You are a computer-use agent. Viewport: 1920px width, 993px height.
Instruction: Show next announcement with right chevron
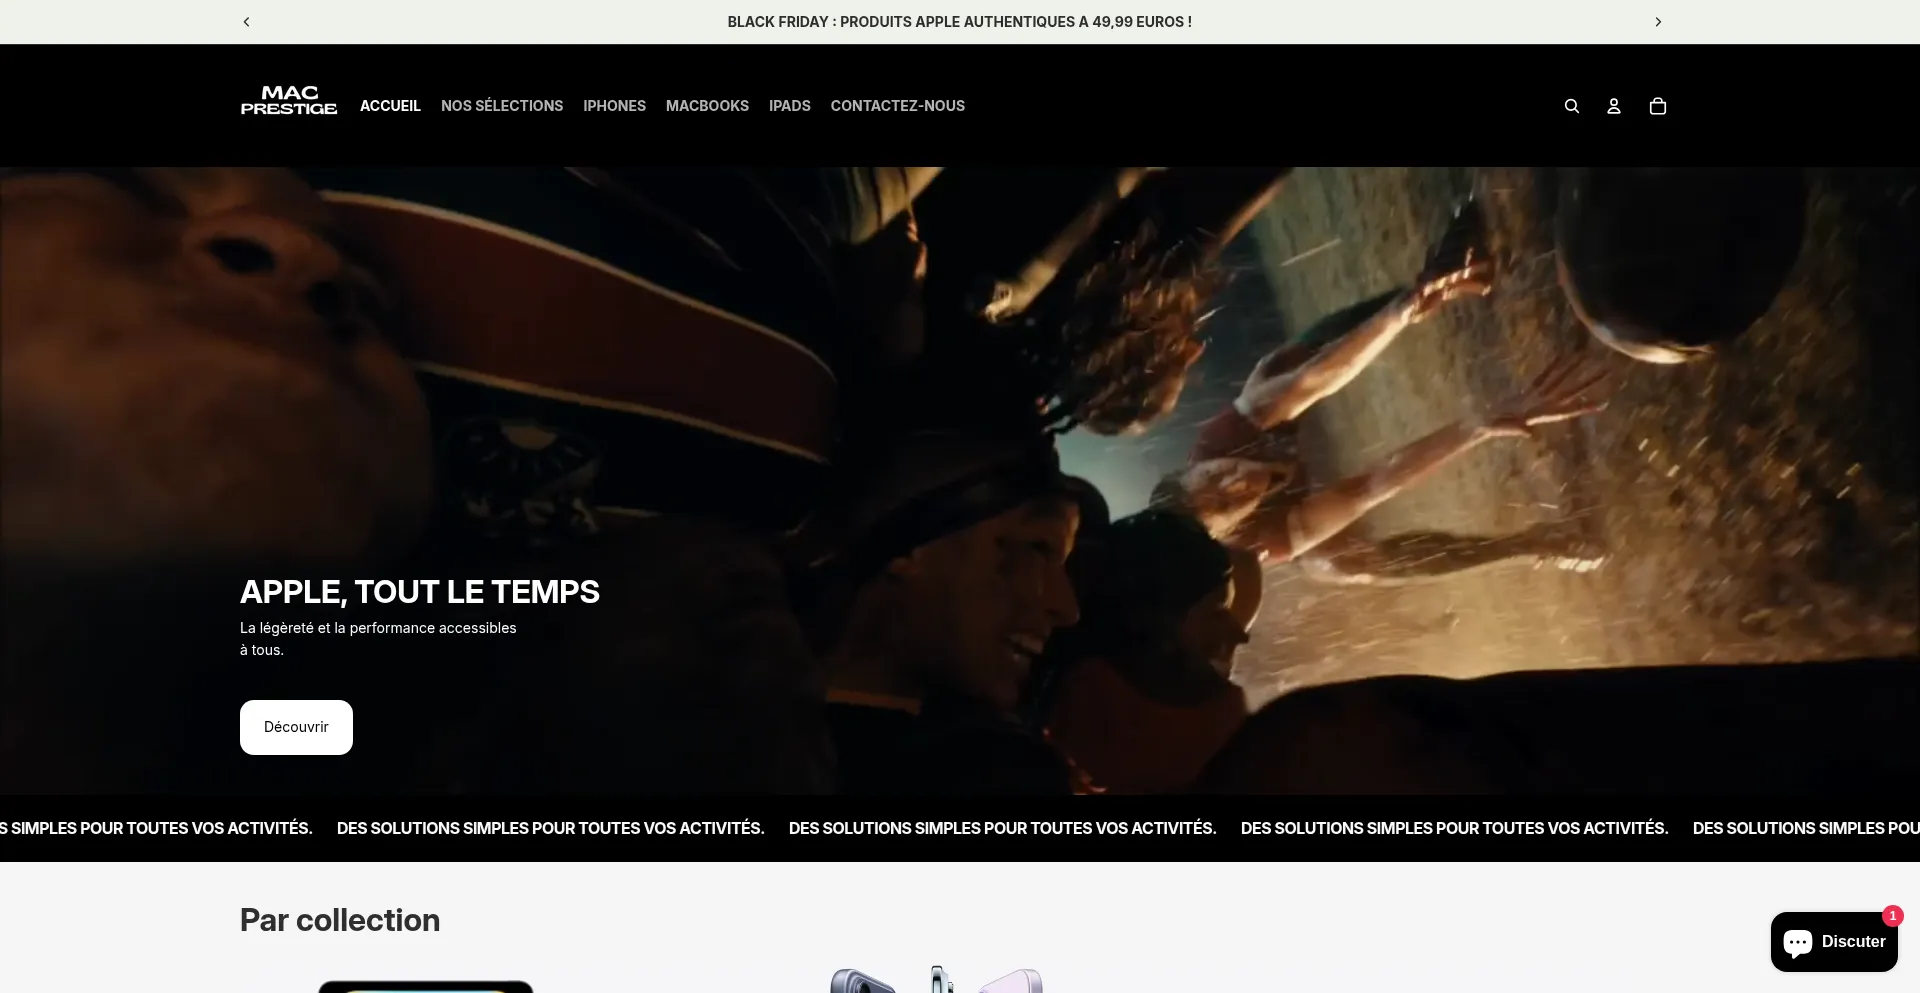pos(1657,22)
